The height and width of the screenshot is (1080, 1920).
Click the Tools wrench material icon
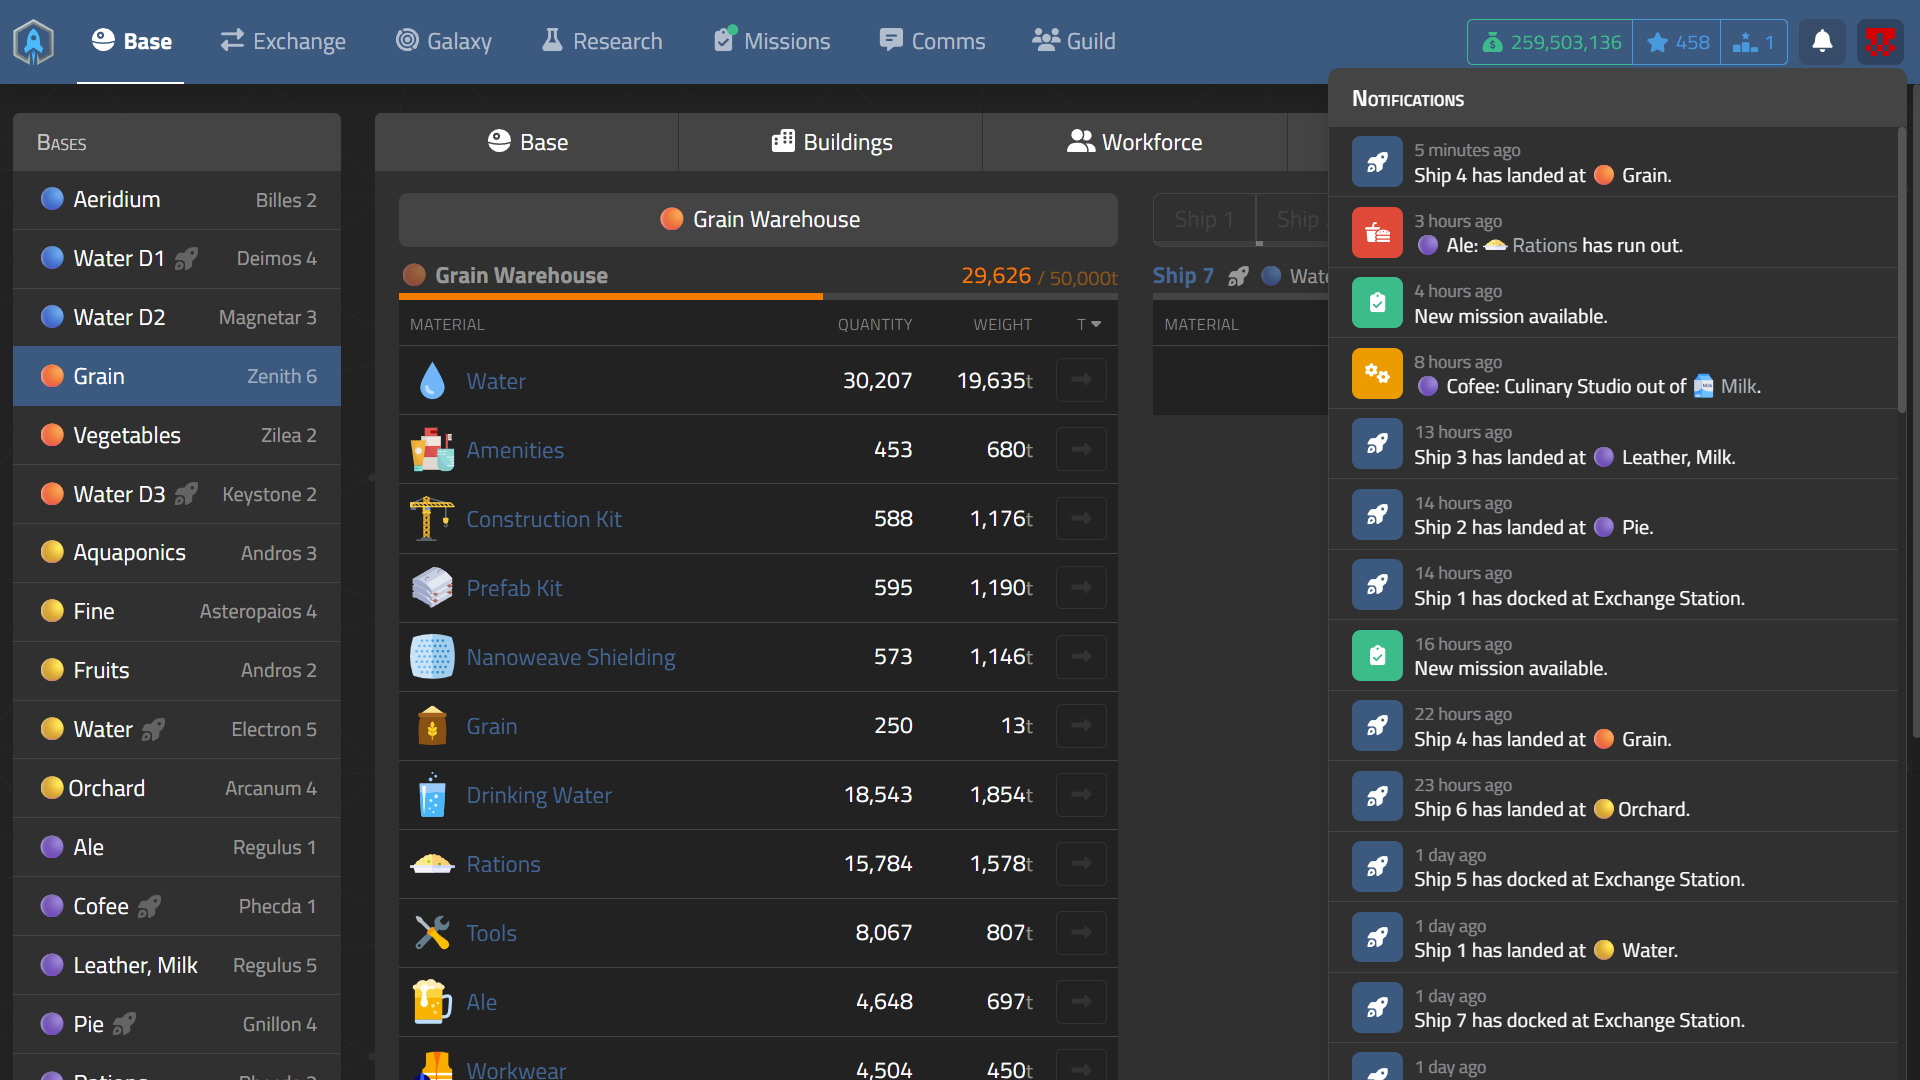pos(432,933)
